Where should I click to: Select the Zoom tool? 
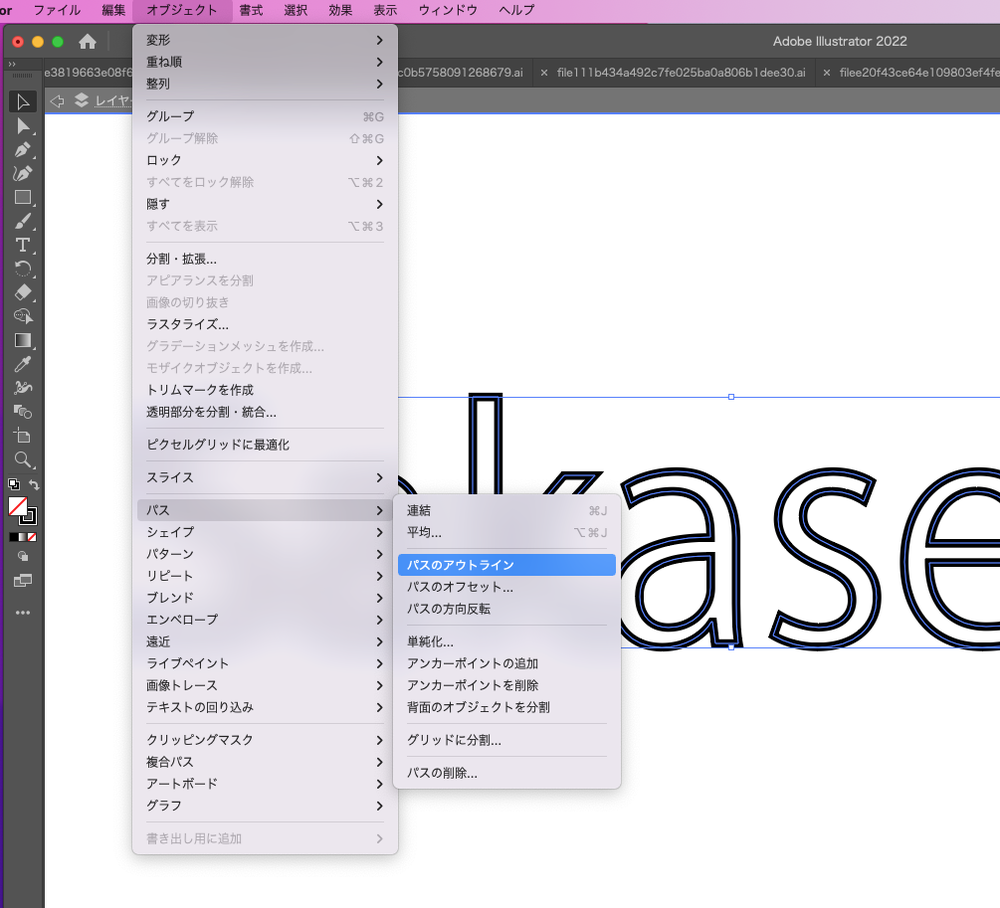pos(23,460)
